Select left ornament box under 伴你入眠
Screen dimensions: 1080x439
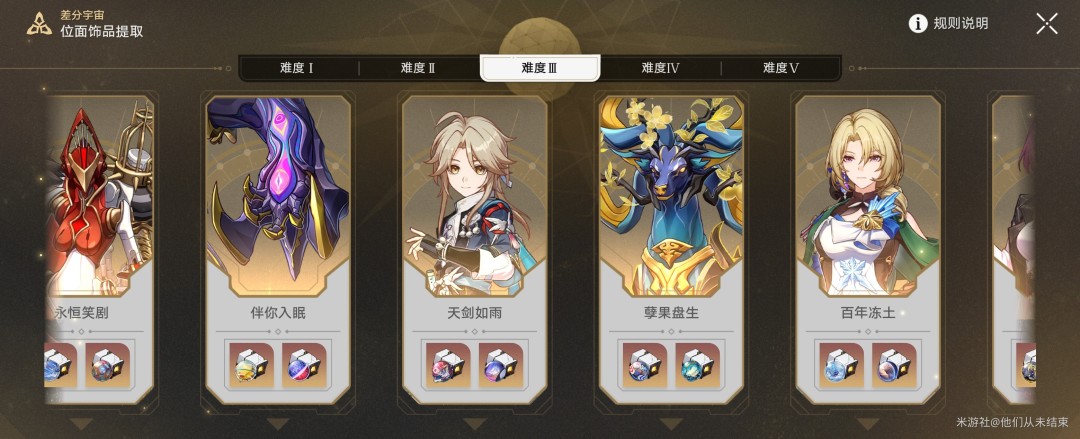tap(251, 365)
